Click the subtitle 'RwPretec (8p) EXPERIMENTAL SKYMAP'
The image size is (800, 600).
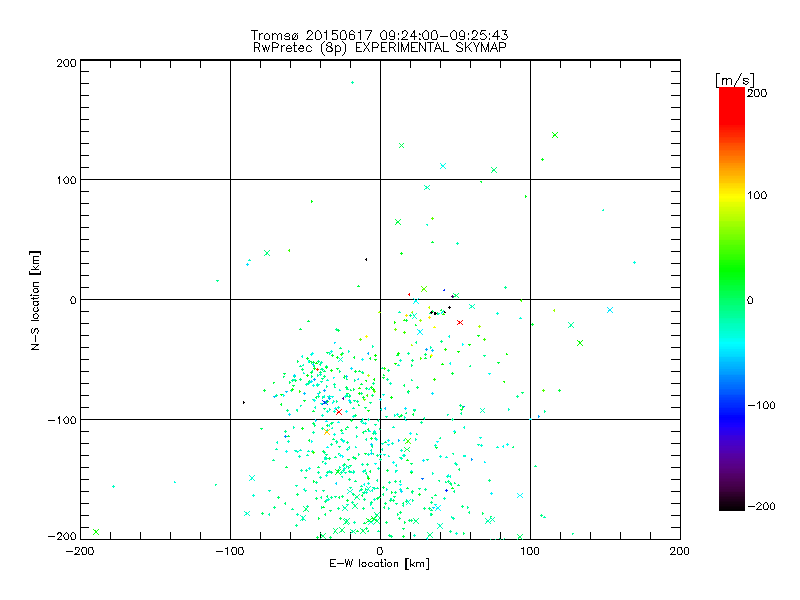tap(380, 48)
